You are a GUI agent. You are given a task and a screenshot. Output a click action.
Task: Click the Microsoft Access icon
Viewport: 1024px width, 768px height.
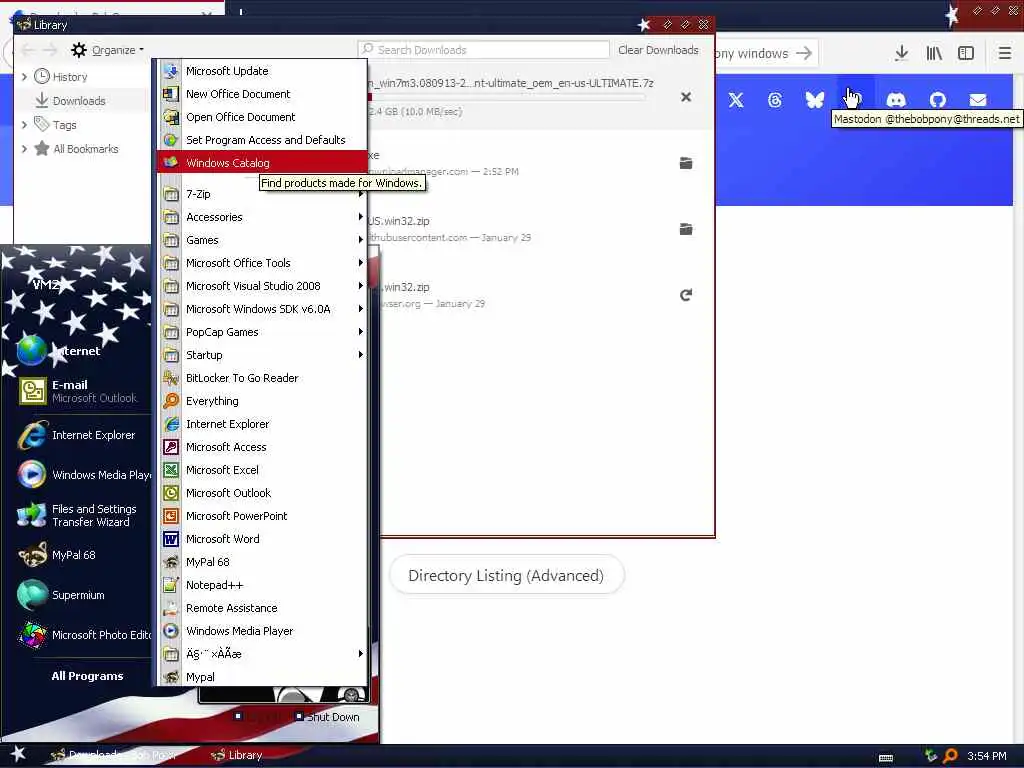point(171,447)
